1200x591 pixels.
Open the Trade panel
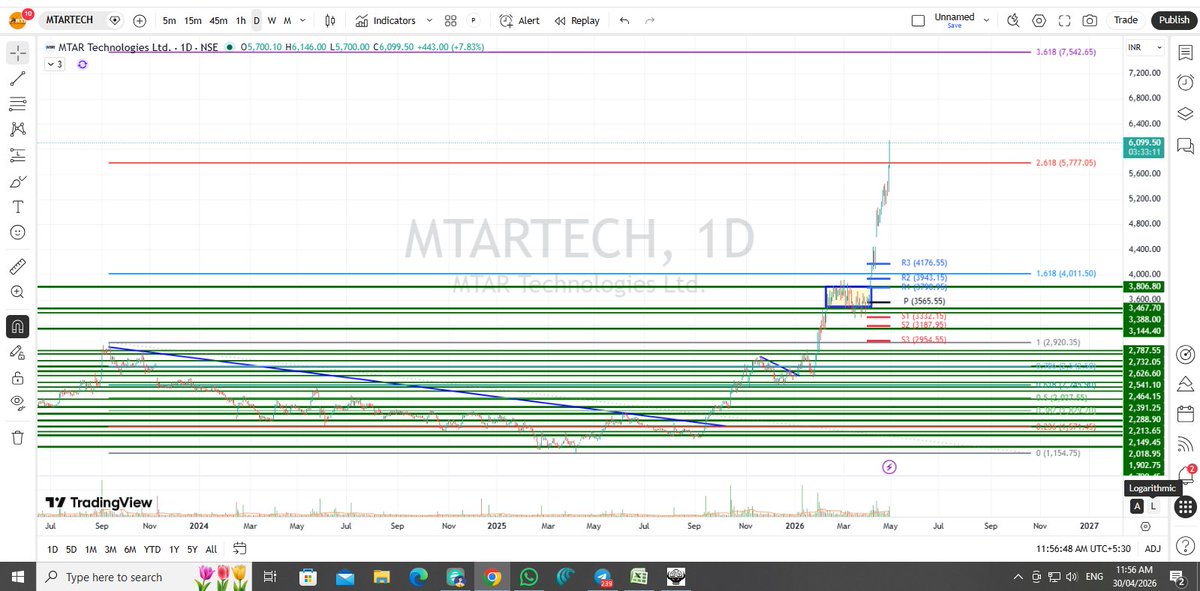1125,20
